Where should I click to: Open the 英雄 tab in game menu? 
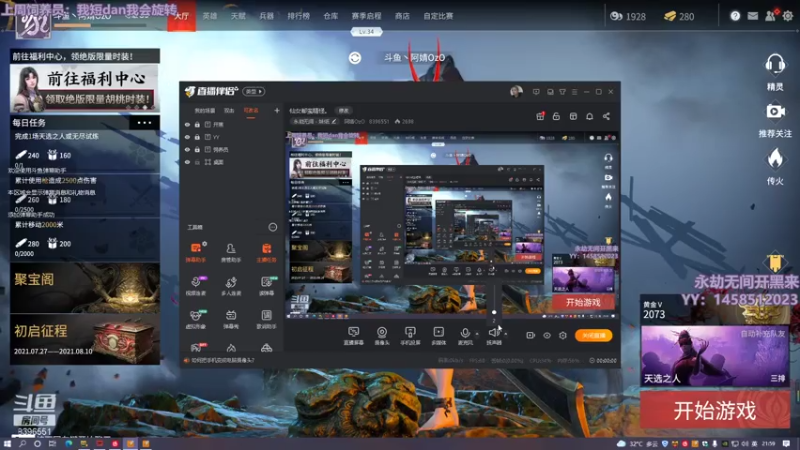click(x=210, y=16)
